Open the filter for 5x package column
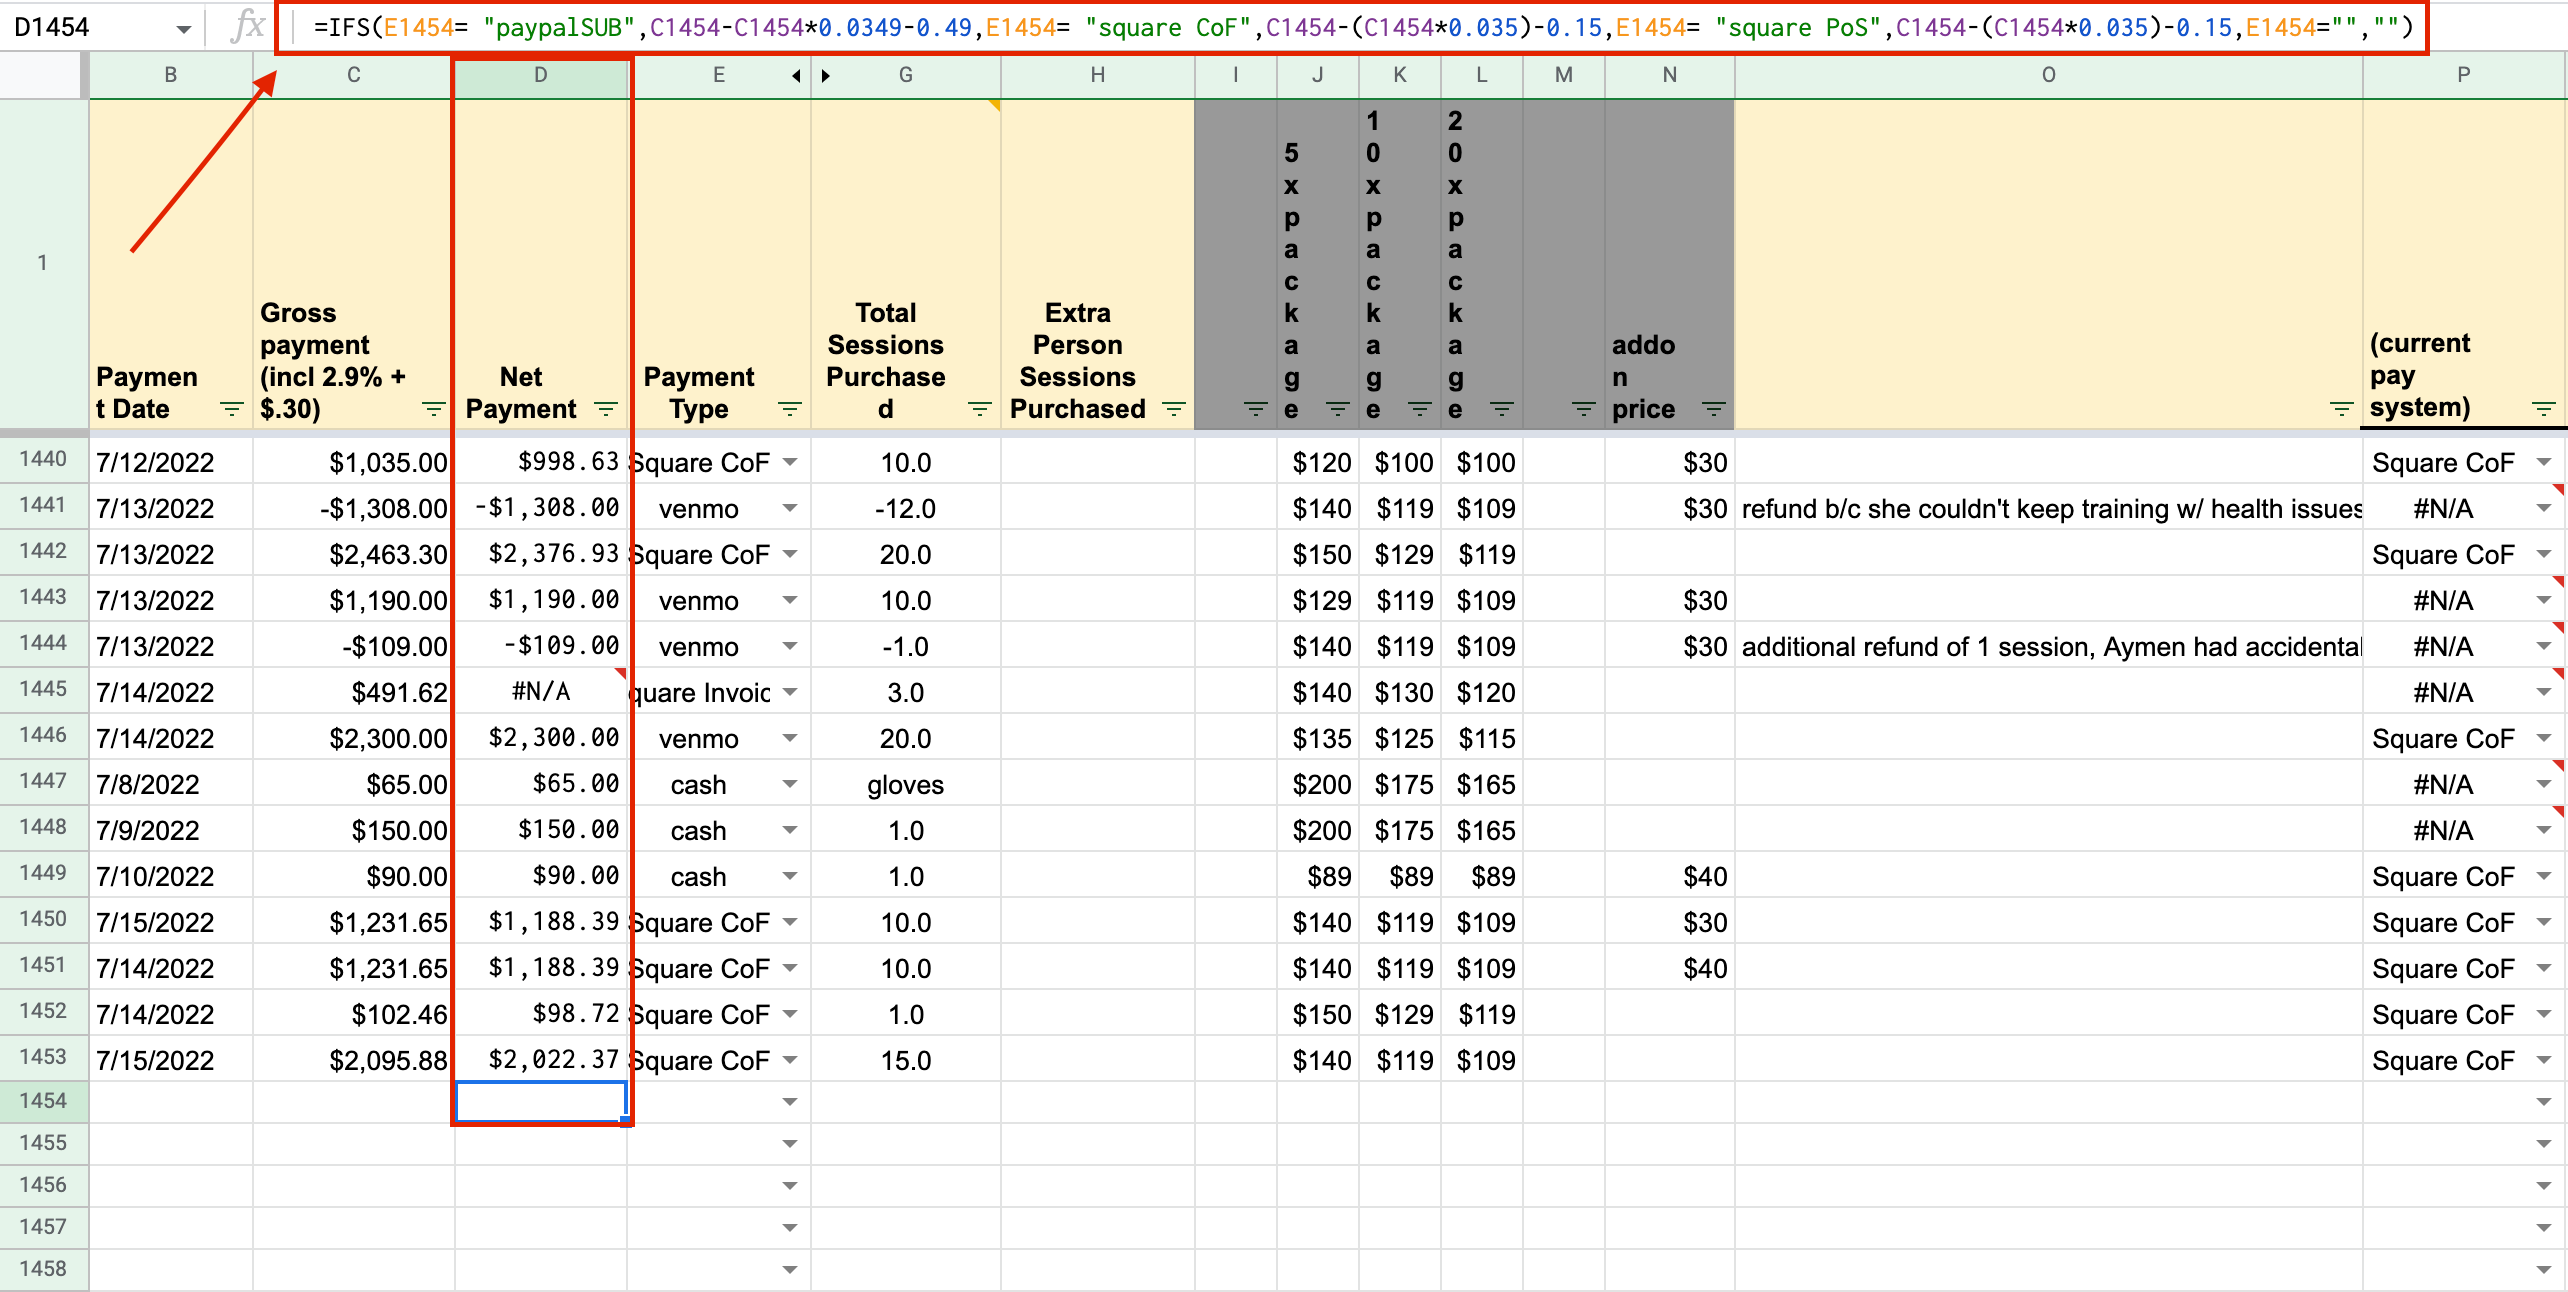Viewport: 2568px width, 1292px height. (1338, 409)
